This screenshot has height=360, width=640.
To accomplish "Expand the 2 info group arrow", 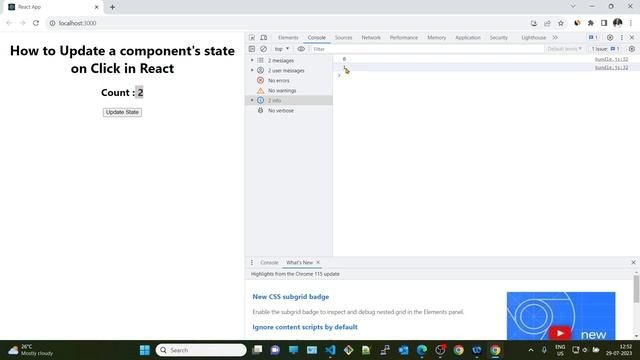I will 252,100.
